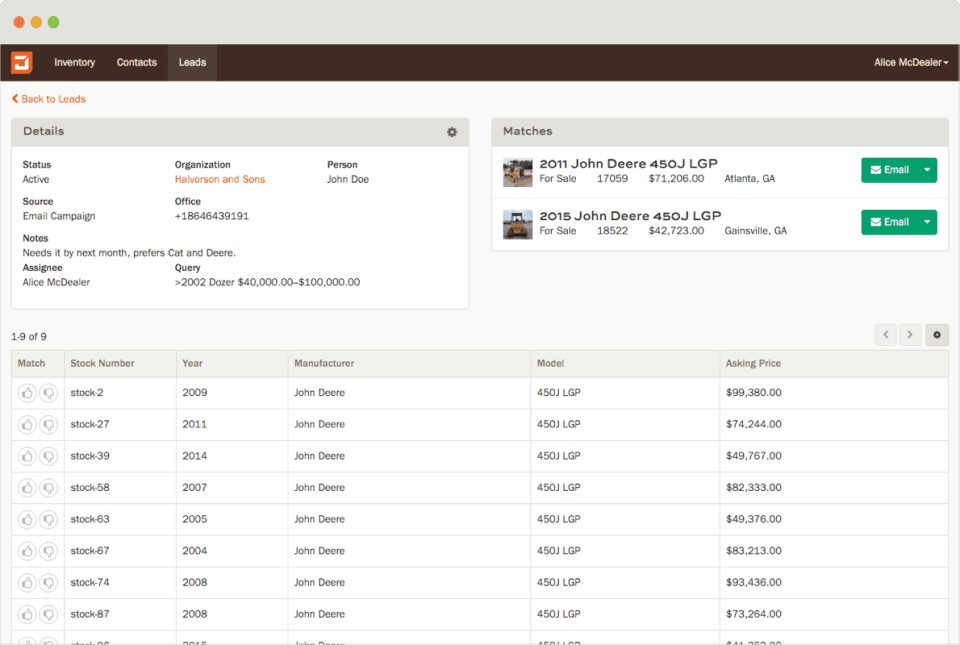Open the Alice McDealer user menu
Image resolution: width=960 pixels, height=645 pixels.
(911, 62)
